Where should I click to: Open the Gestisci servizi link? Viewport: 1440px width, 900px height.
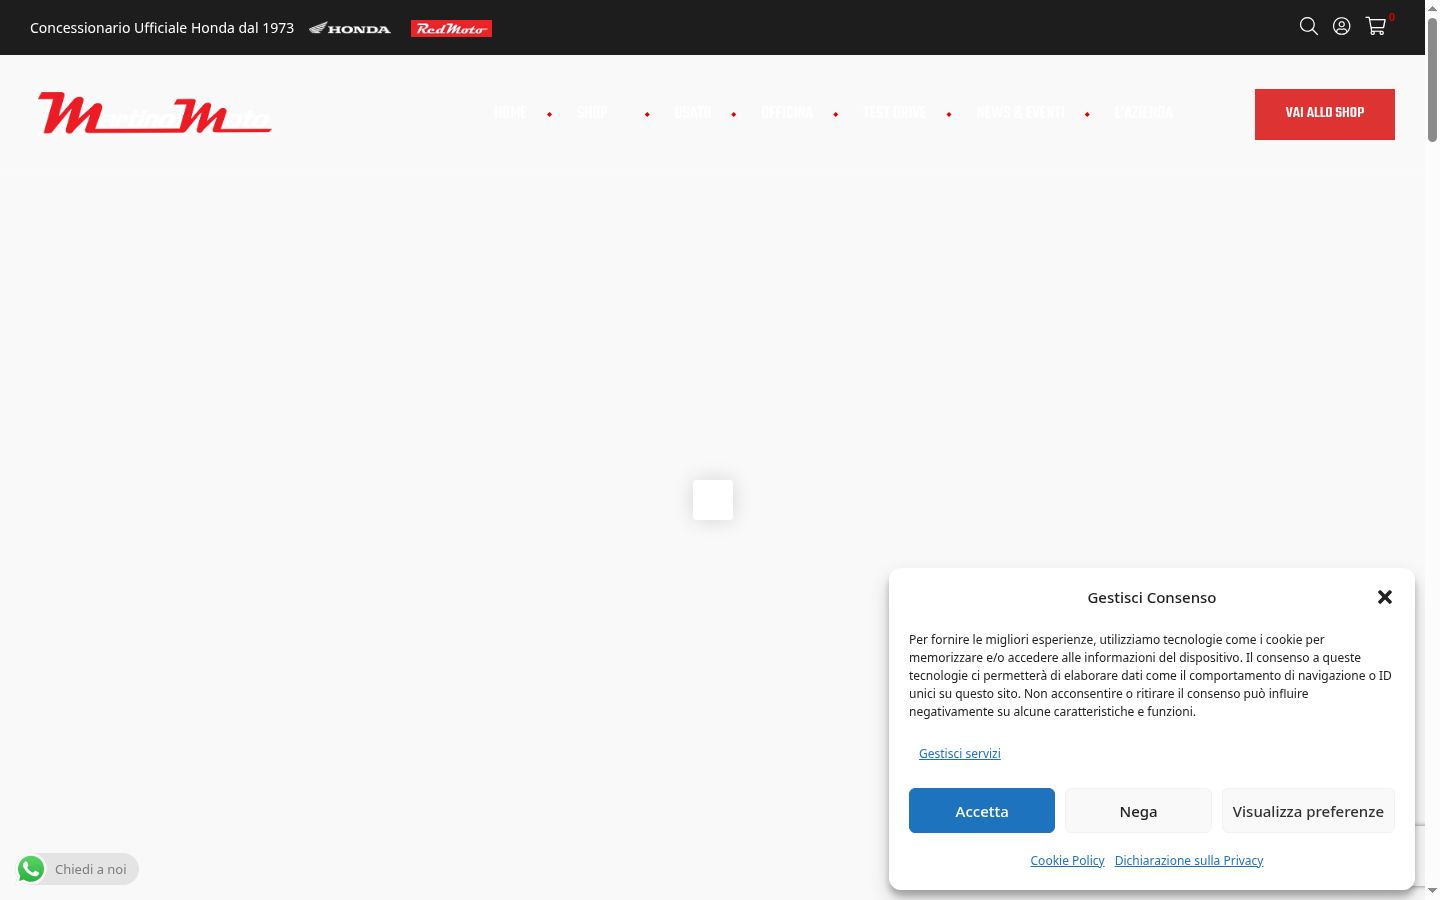[x=960, y=754]
